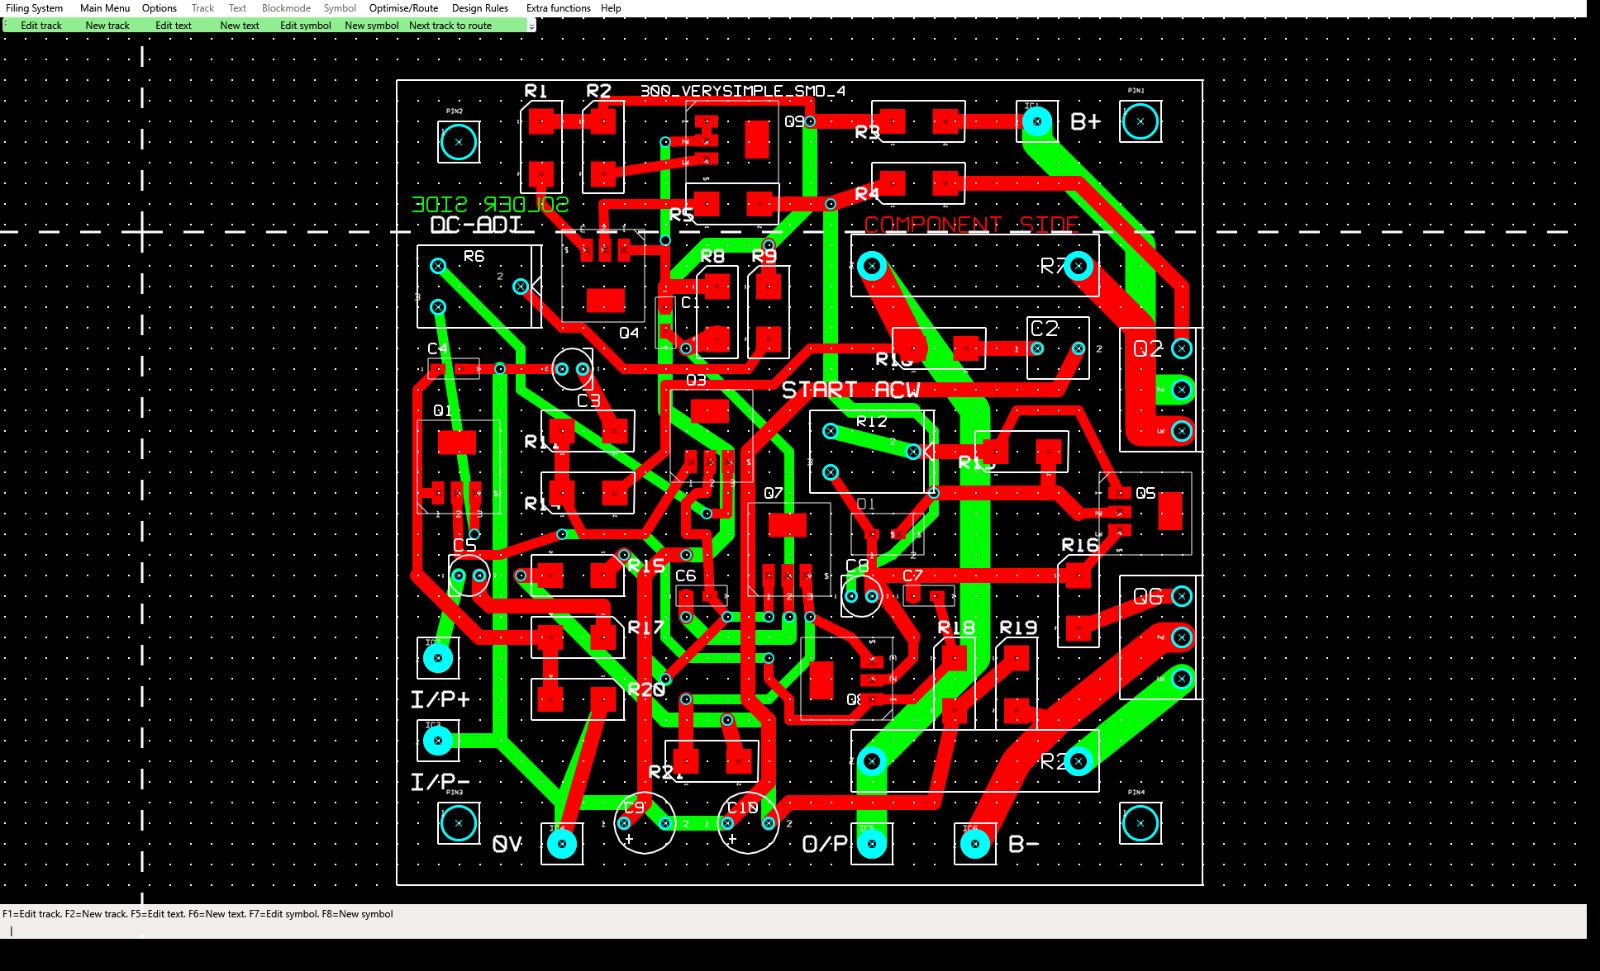The image size is (1600, 971).
Task: Click the R1 reference label
Action: click(536, 91)
